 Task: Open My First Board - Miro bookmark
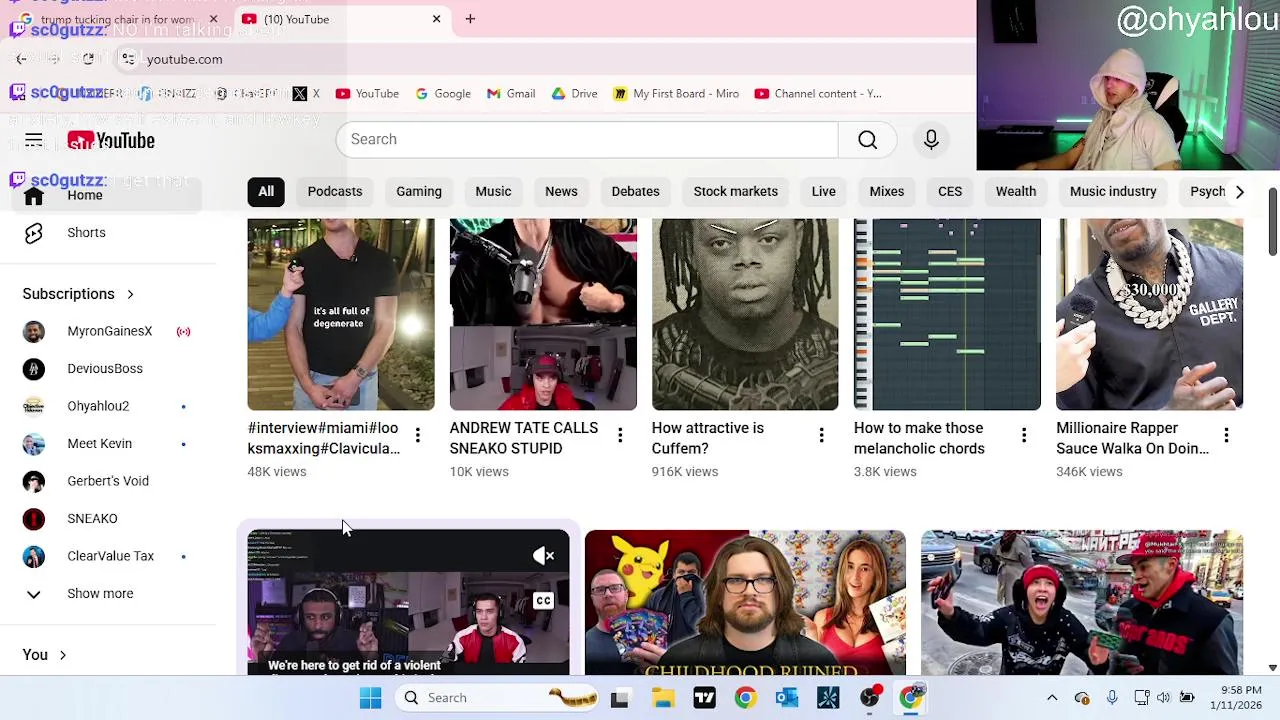coord(676,94)
